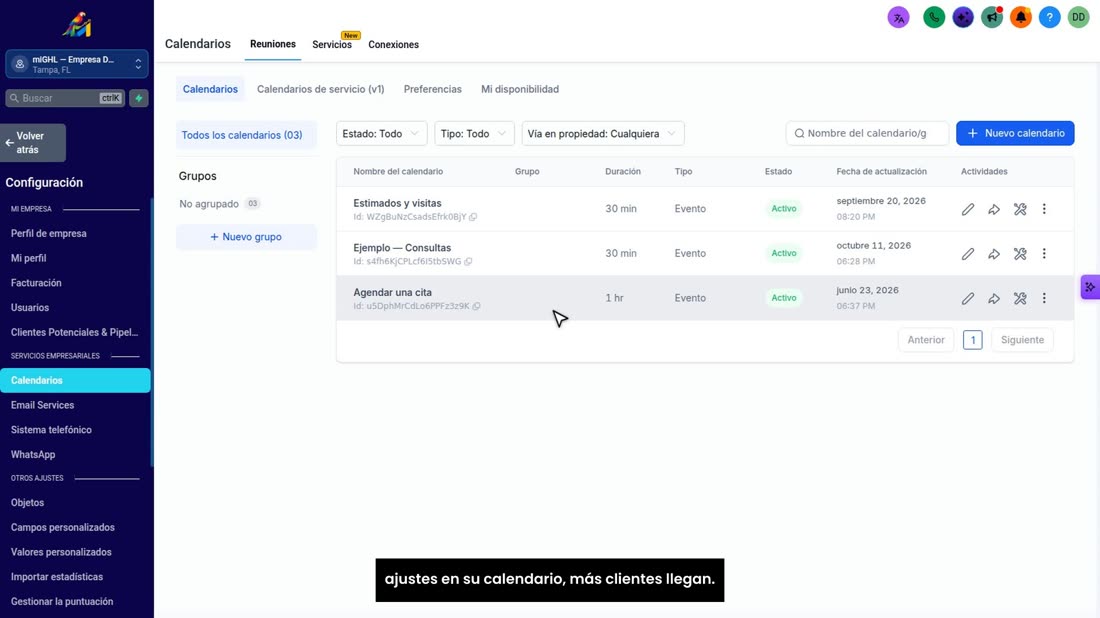Copy the Agendar una cita calendar ID
This screenshot has width=1100, height=618.
click(x=476, y=307)
